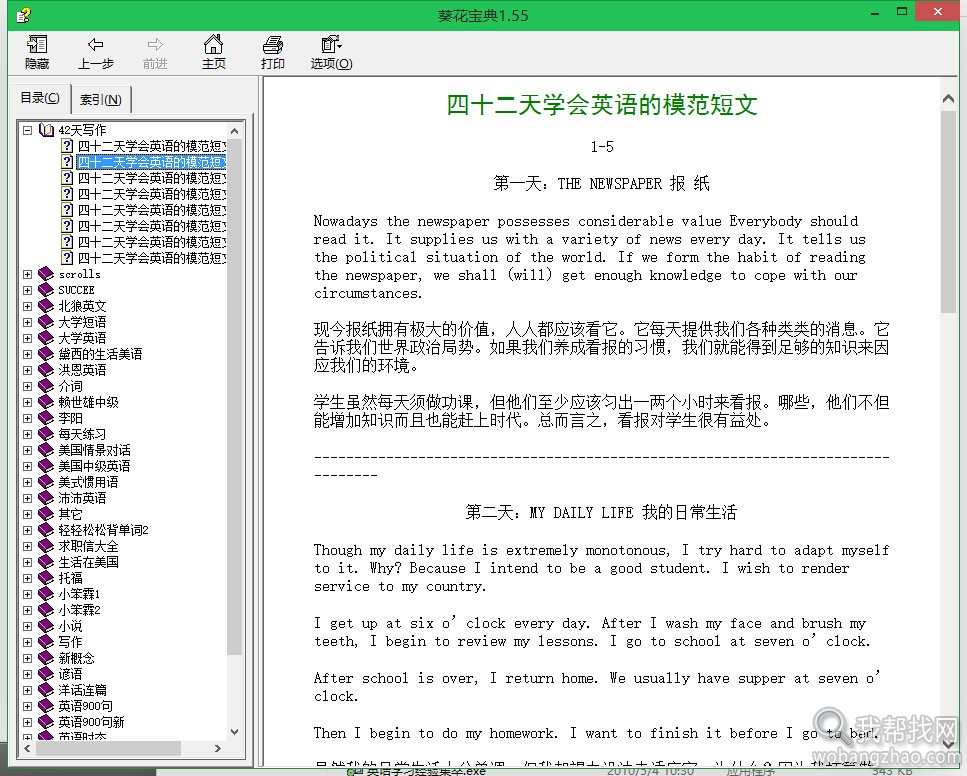Viewport: 967px width, 776px height.
Task: Click the purple book icon beside 大学短语
Action: coord(46,322)
